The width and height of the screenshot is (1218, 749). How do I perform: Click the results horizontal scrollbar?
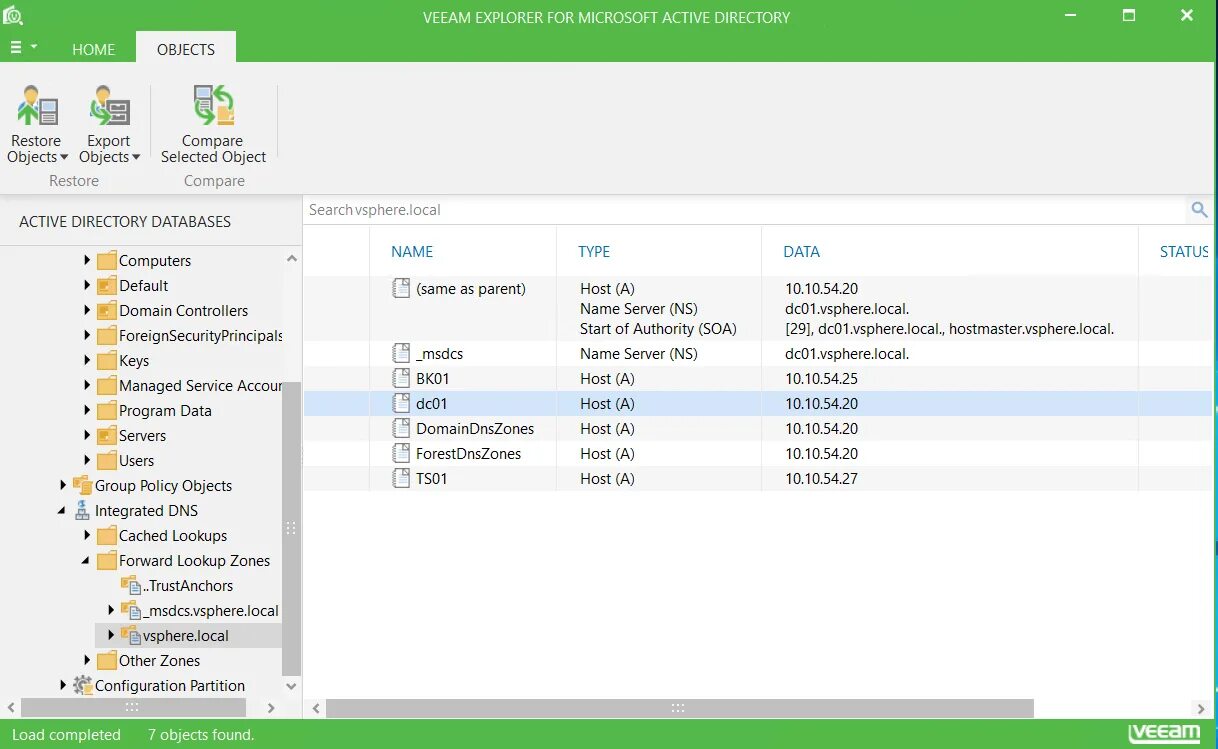[x=679, y=708]
